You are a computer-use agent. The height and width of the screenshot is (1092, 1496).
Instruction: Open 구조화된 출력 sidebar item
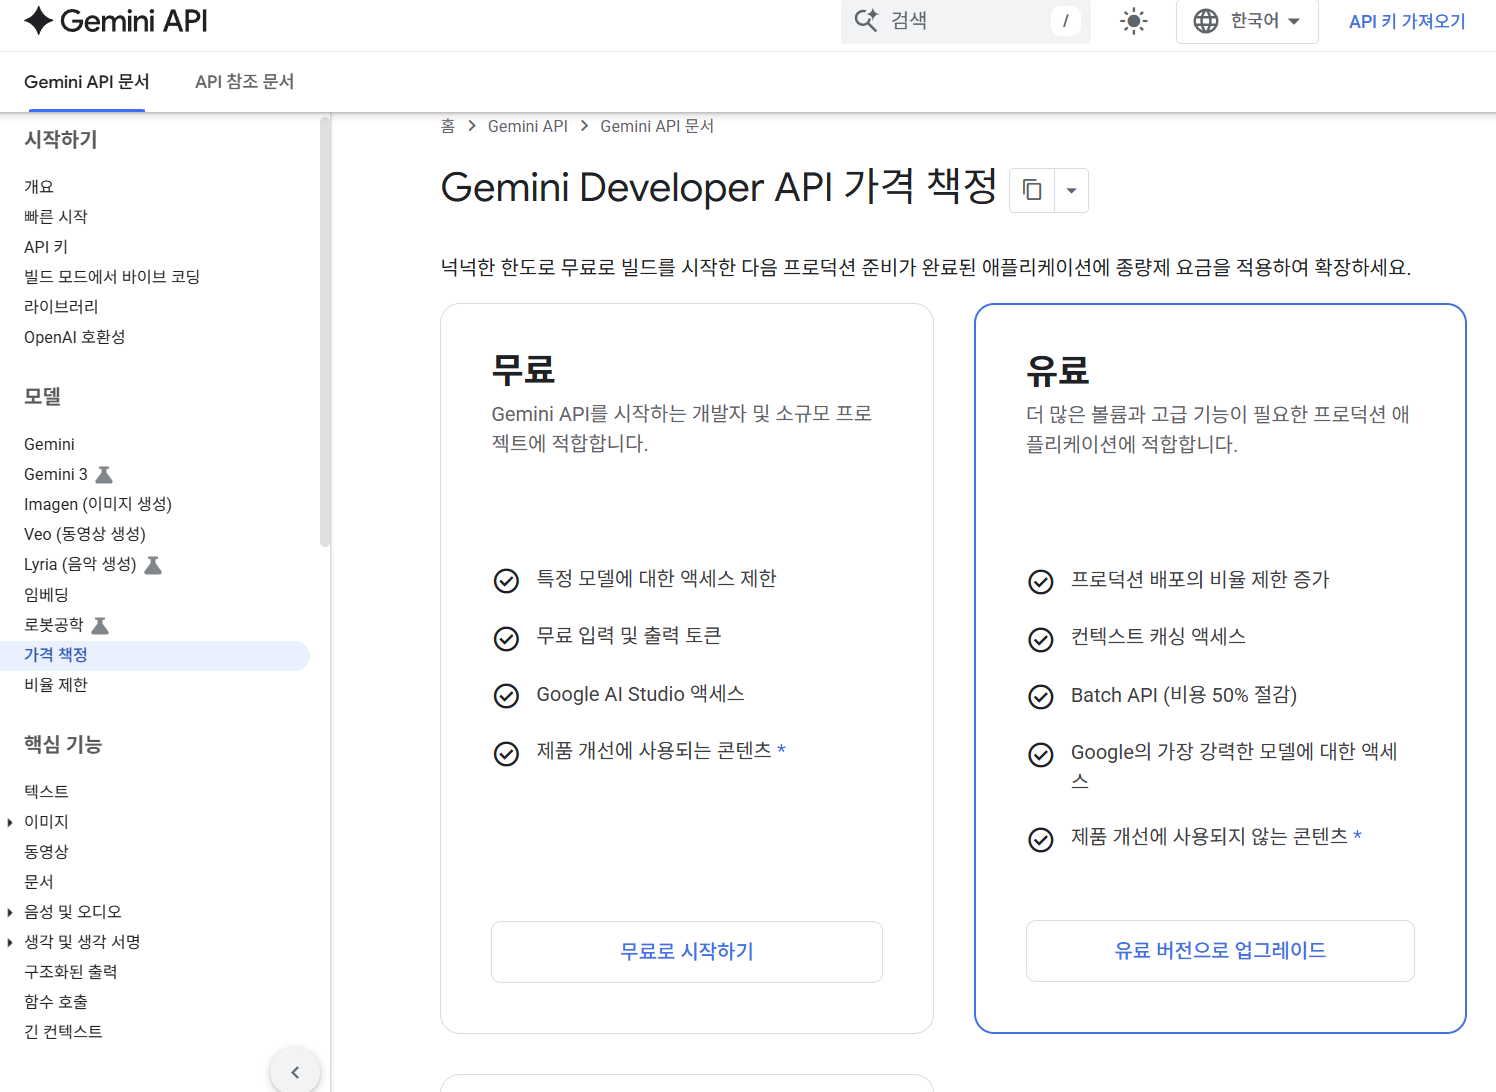[71, 972]
